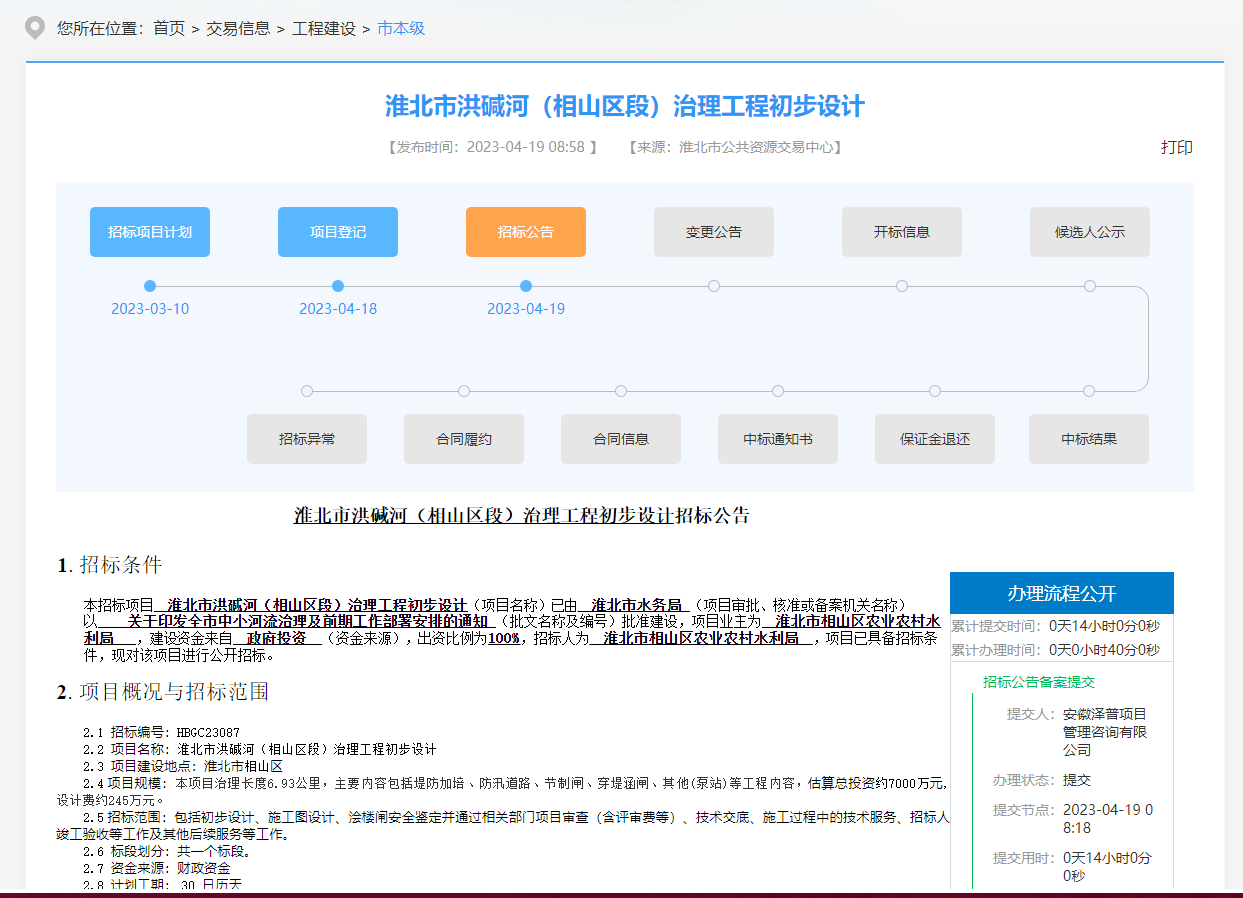Viewport: 1243px width, 898px height.
Task: Open the 保证金退还 step
Action: pyautogui.click(x=935, y=439)
